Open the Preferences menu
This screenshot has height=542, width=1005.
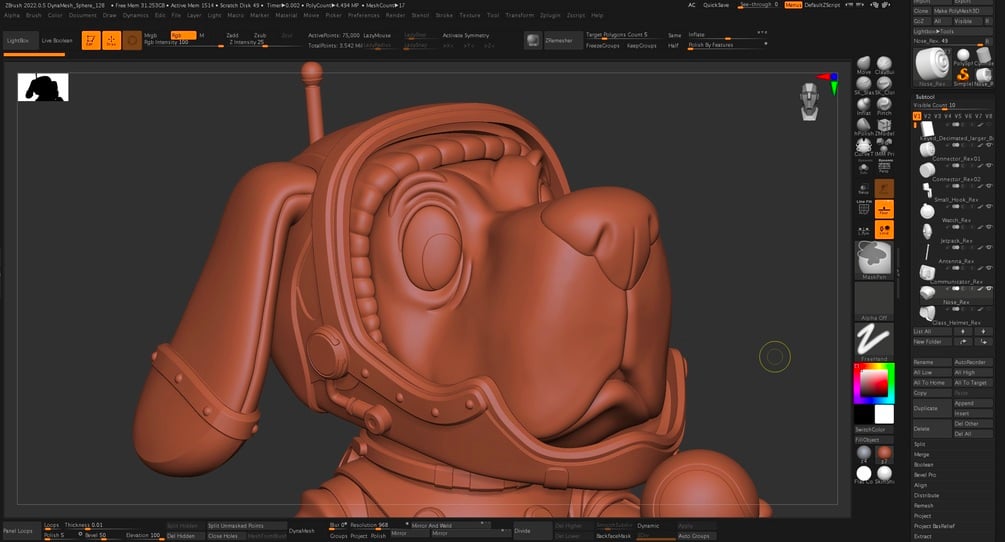[363, 15]
